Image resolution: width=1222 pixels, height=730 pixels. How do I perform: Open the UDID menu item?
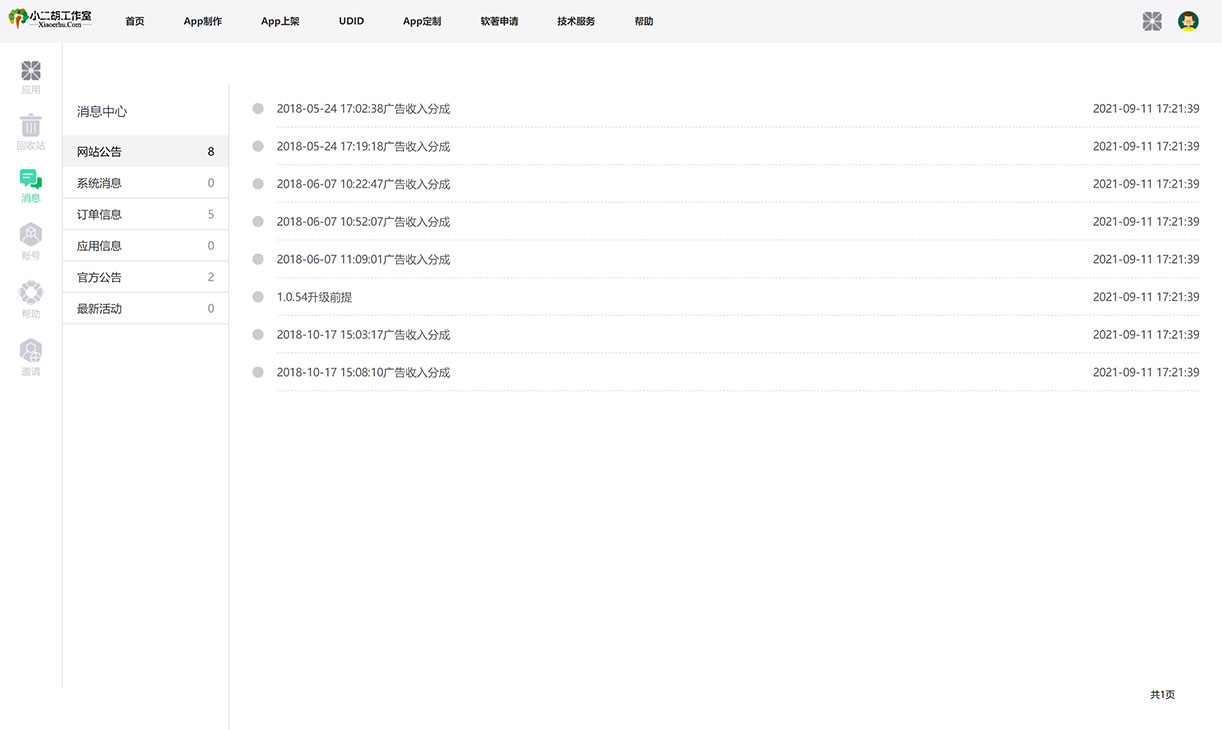351,20
